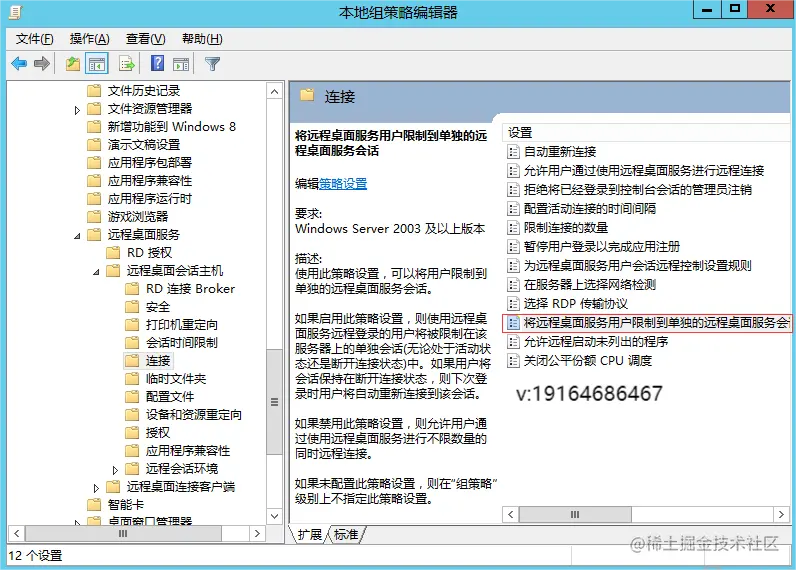Click the 策略设置 link
The image size is (796, 570).
point(343,184)
